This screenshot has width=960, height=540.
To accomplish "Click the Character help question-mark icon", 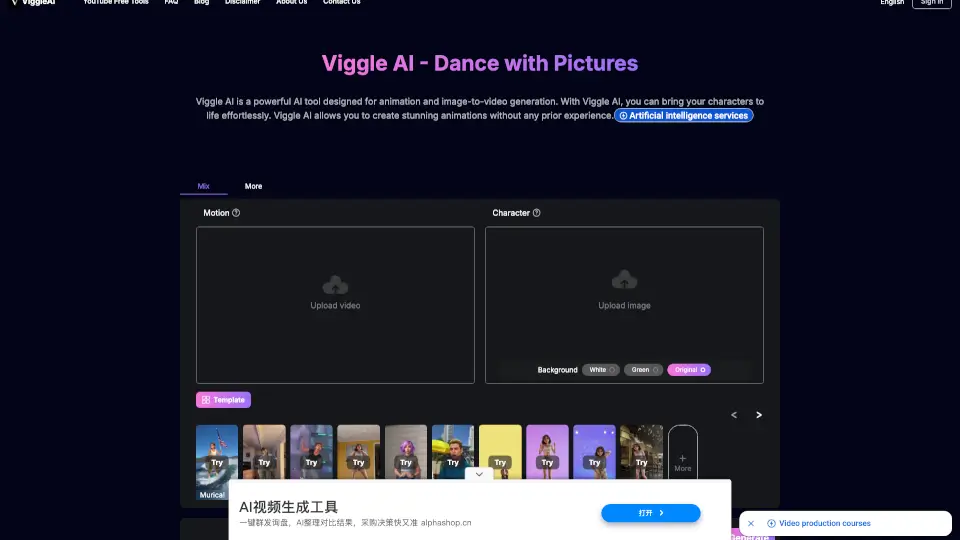I will point(536,213).
